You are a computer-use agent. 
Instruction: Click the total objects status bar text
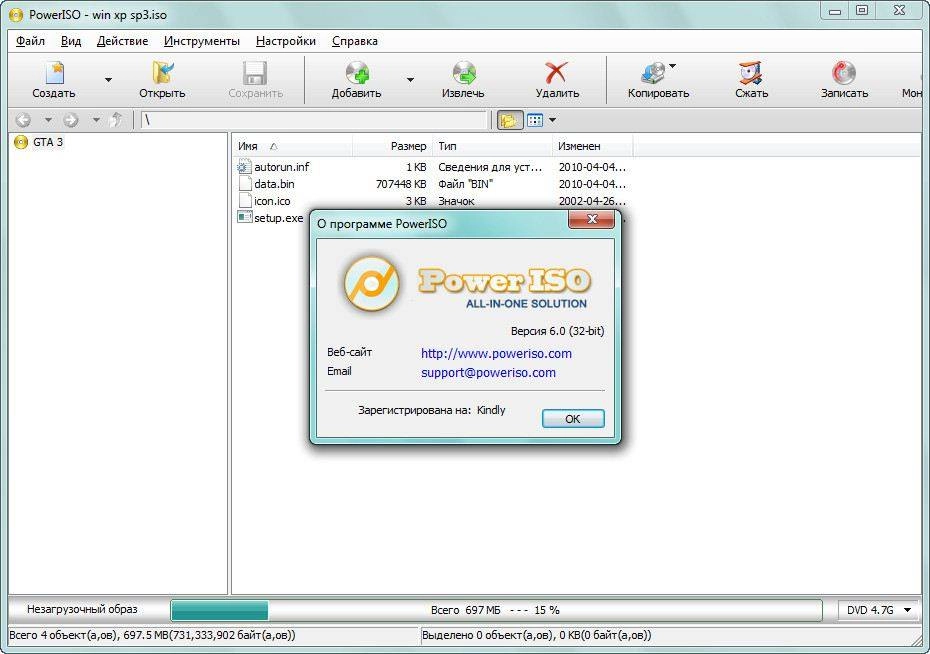click(152, 636)
